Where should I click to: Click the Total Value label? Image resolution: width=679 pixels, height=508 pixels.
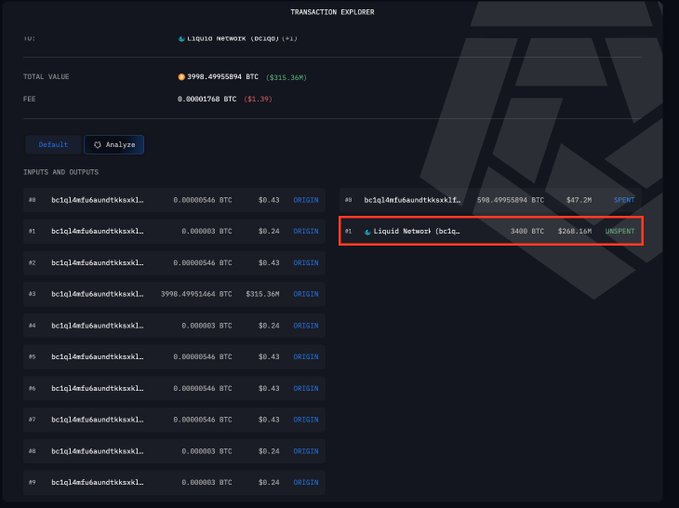tap(46, 77)
